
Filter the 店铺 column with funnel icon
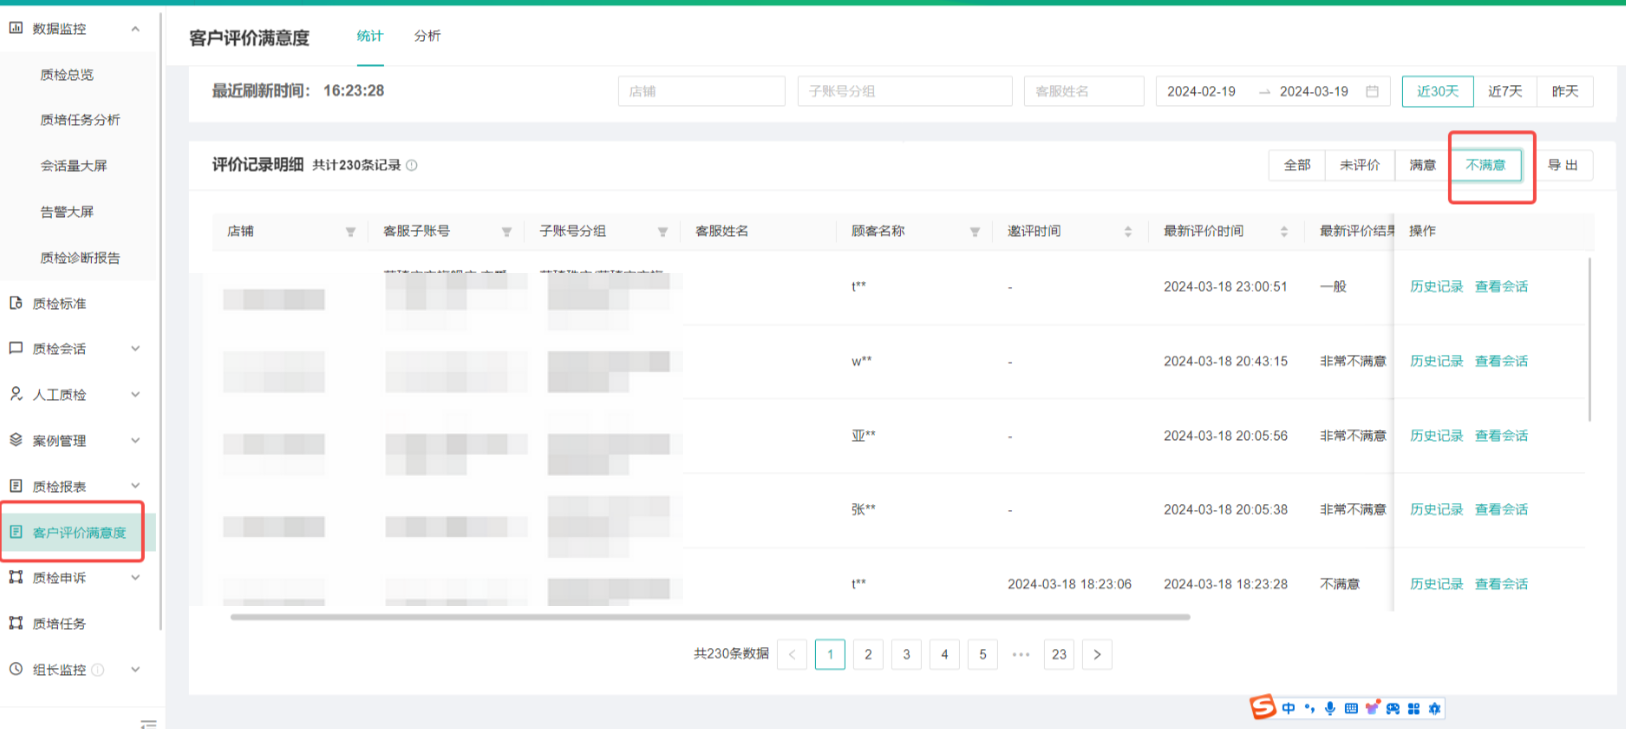350,232
